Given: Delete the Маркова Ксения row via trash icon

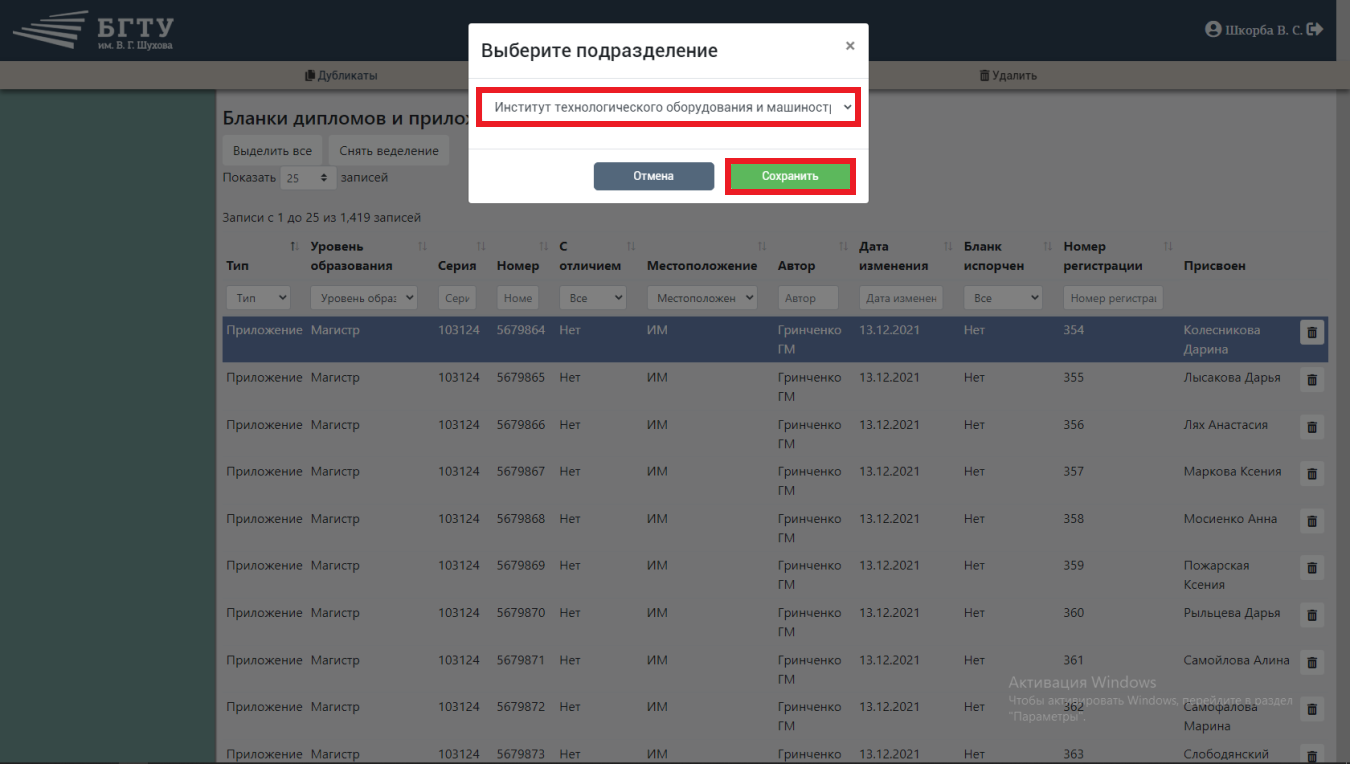Looking at the screenshot, I should pos(1312,474).
